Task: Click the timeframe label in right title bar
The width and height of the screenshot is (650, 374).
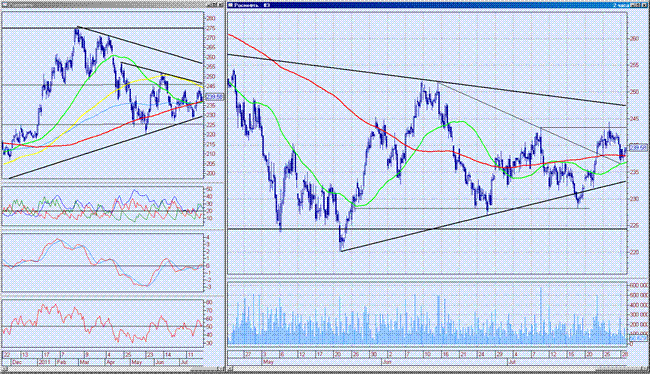Action: [x=621, y=5]
